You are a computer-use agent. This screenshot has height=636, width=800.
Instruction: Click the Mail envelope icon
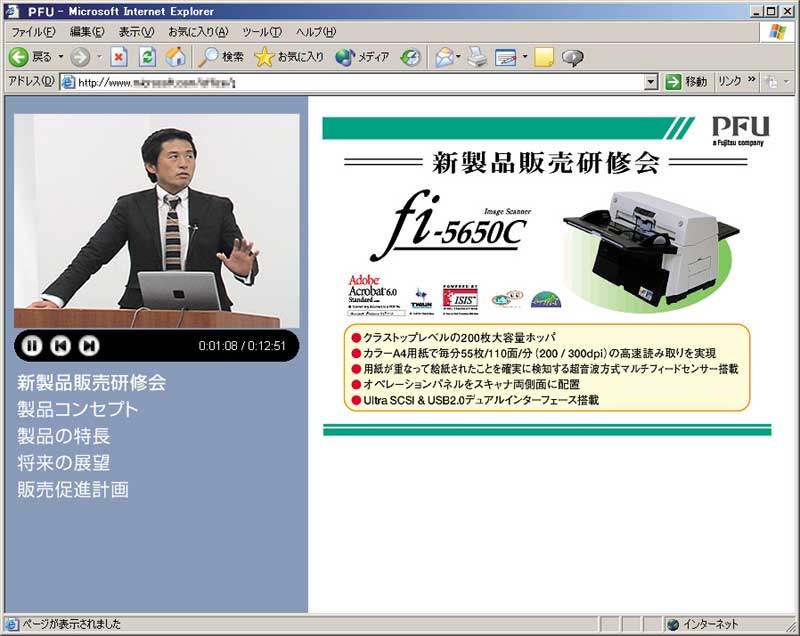(444, 57)
